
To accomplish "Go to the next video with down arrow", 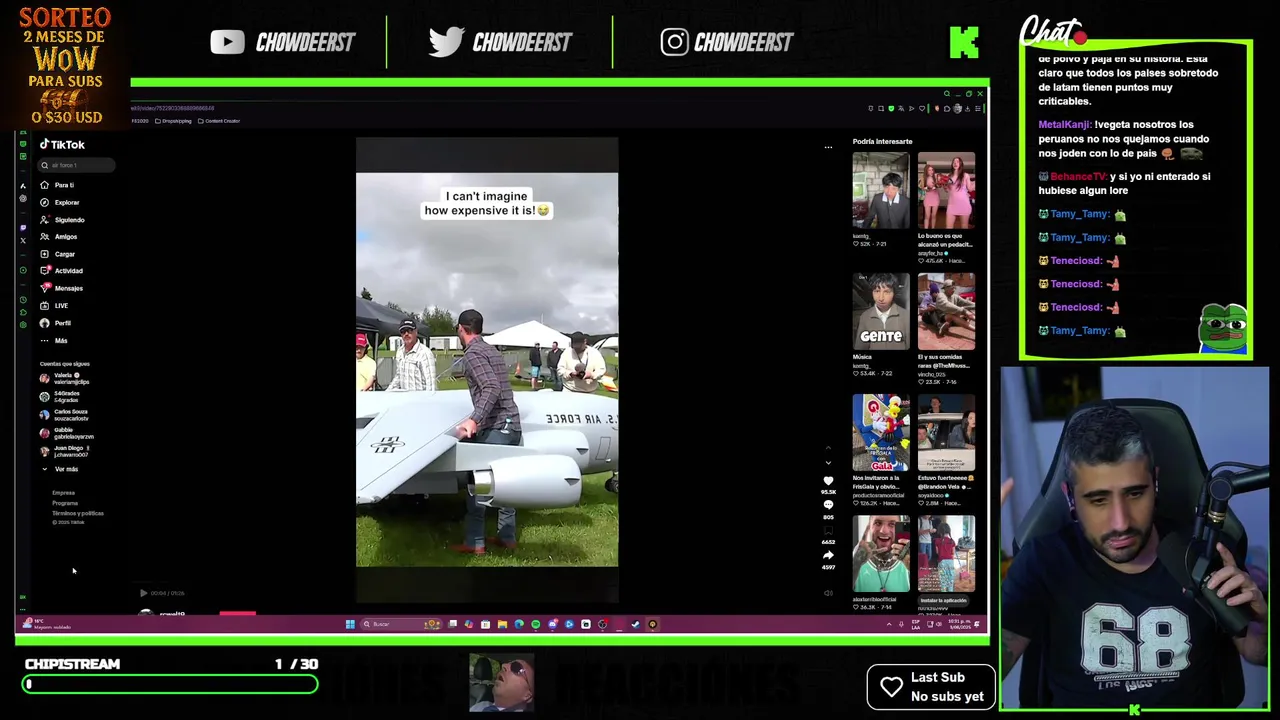I will [x=828, y=462].
